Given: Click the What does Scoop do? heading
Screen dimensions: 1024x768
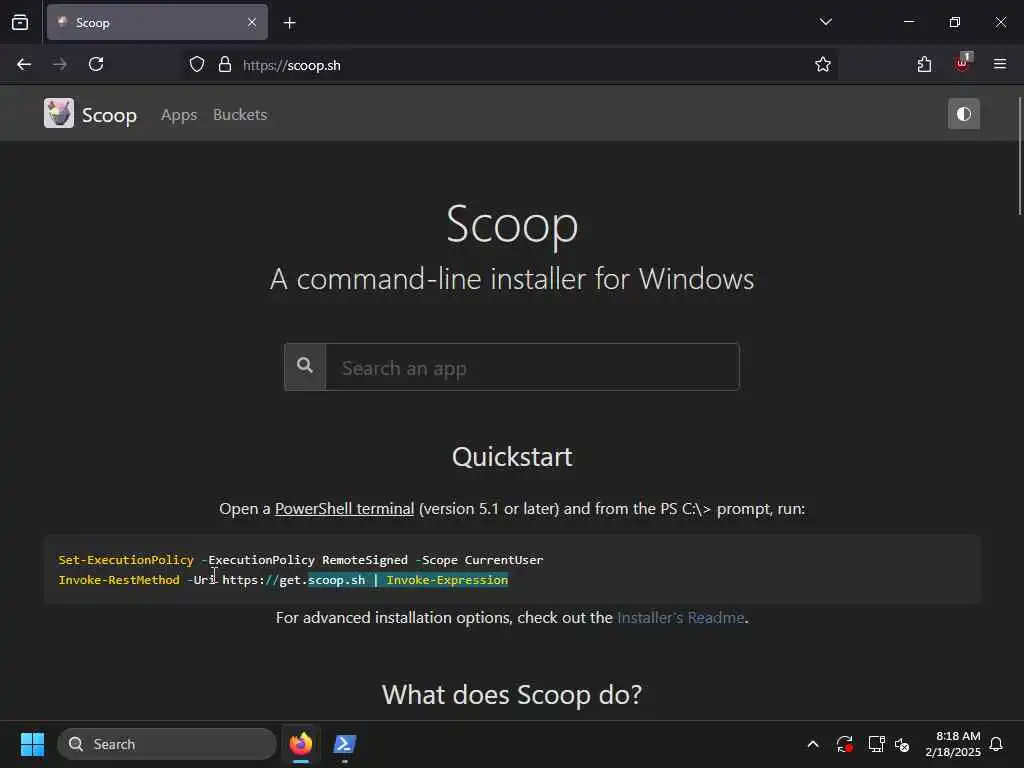Looking at the screenshot, I should coord(512,694).
